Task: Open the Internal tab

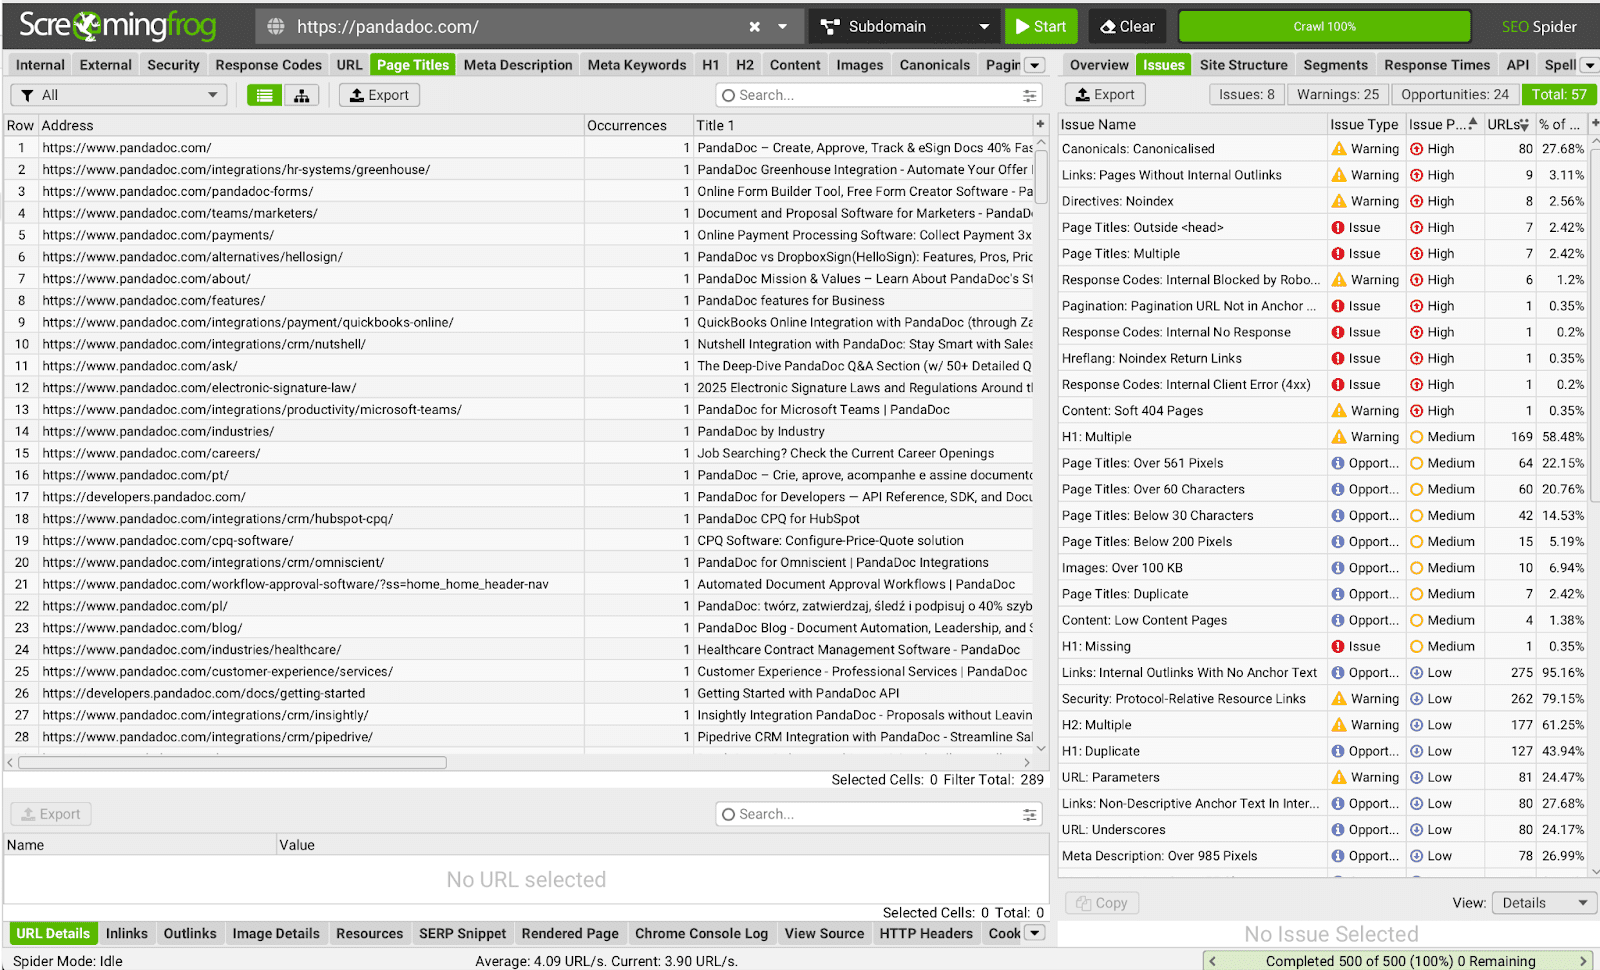Action: point(40,65)
